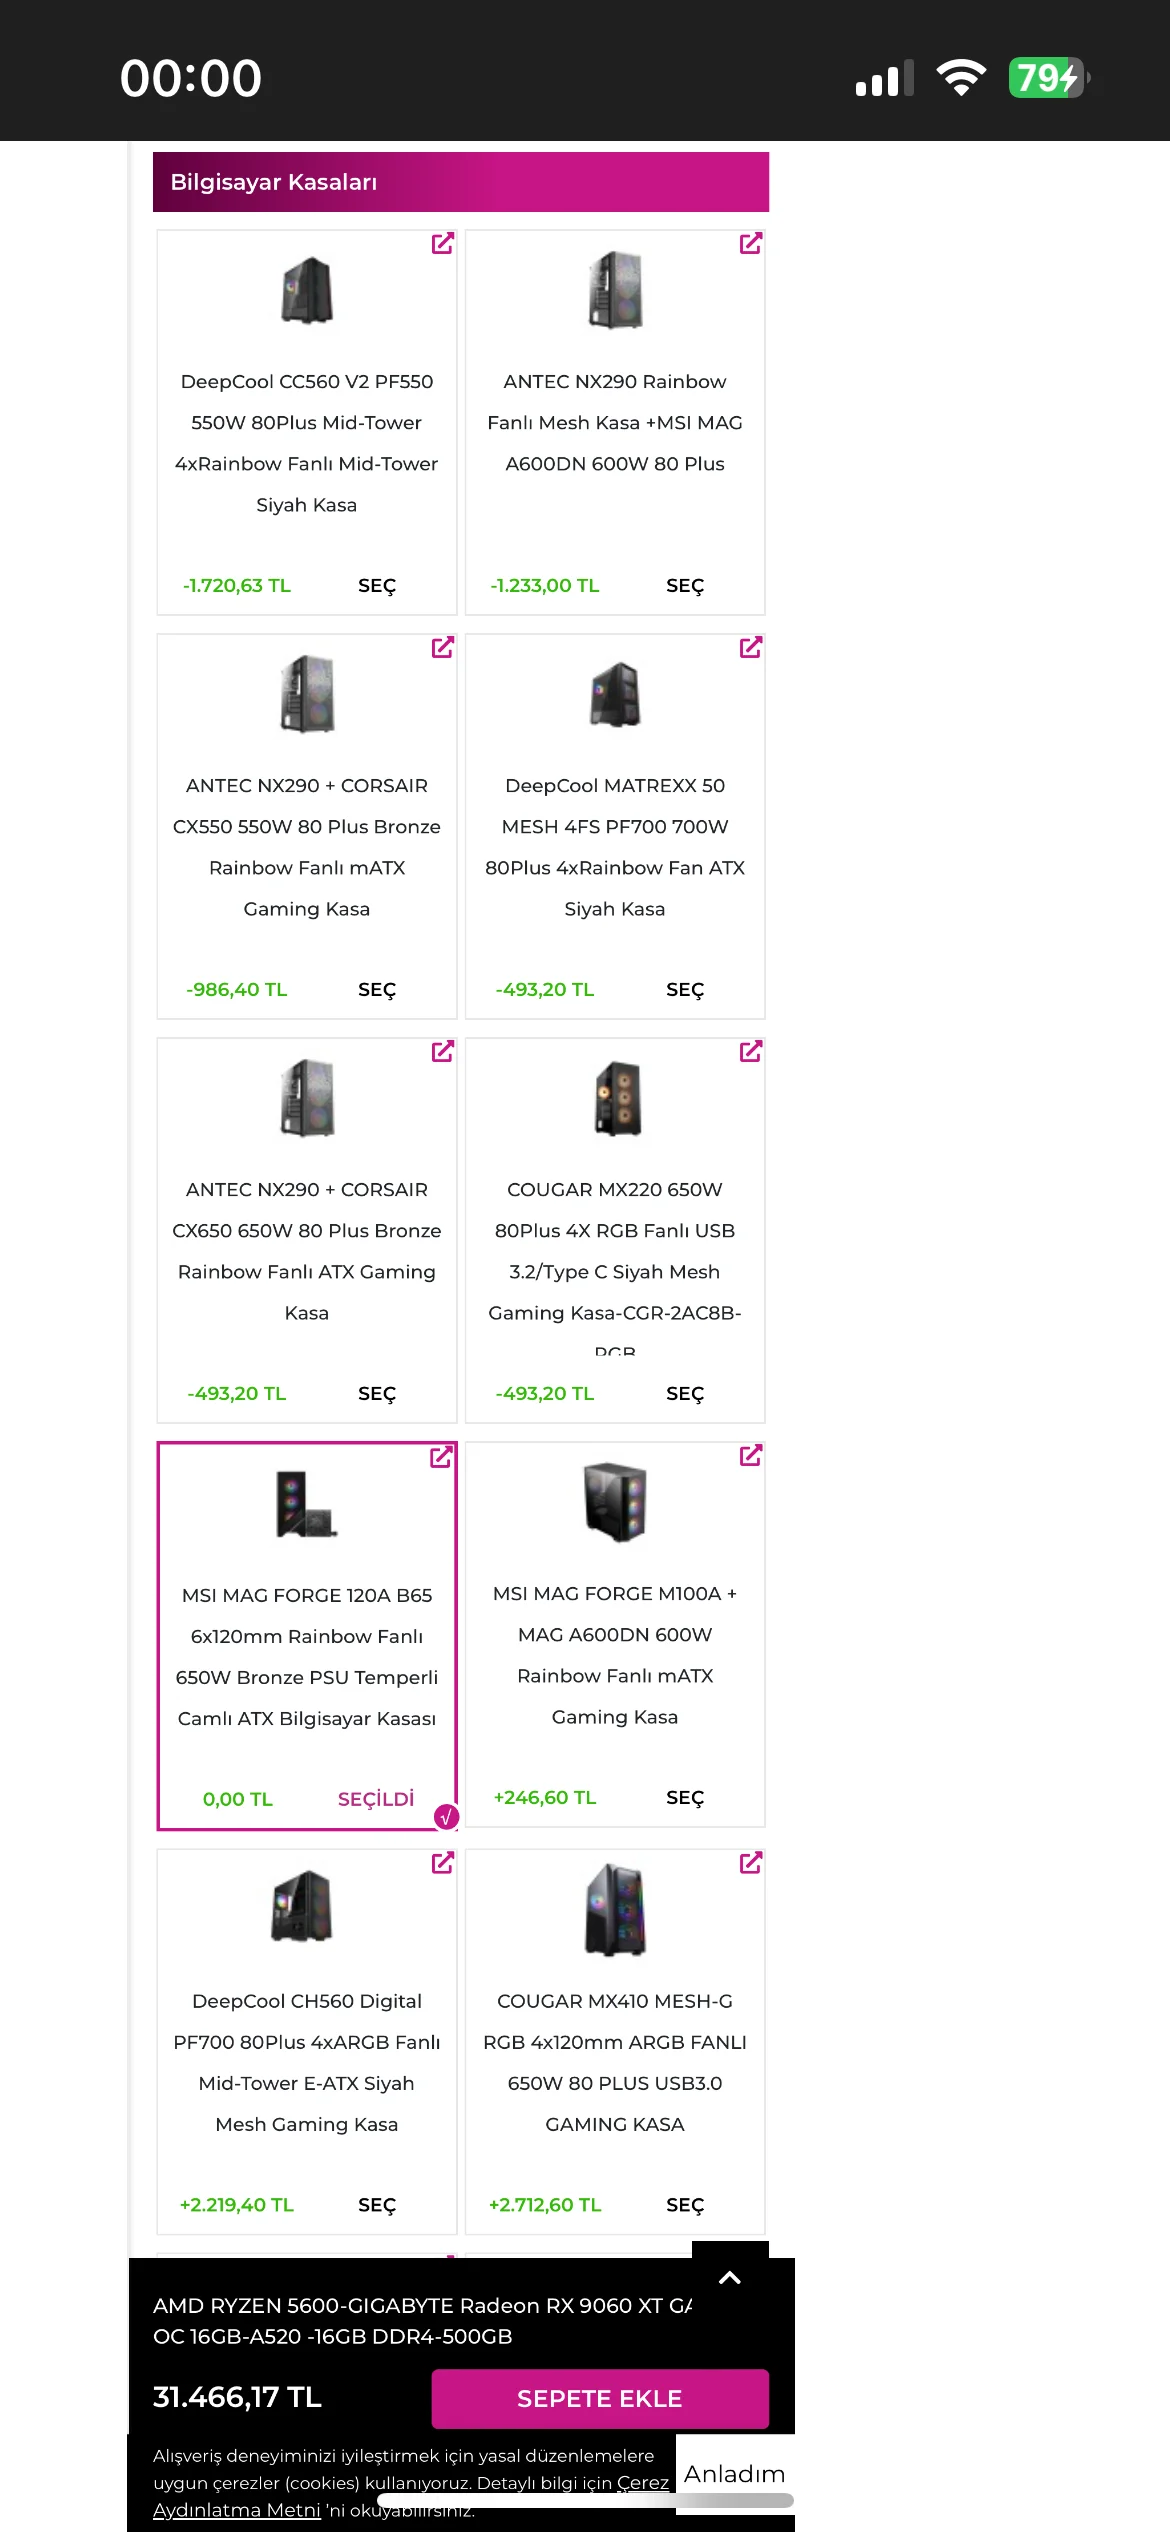This screenshot has width=1170, height=2532.
Task: Add the configured PC with SEPETE EKLE
Action: (x=600, y=2398)
